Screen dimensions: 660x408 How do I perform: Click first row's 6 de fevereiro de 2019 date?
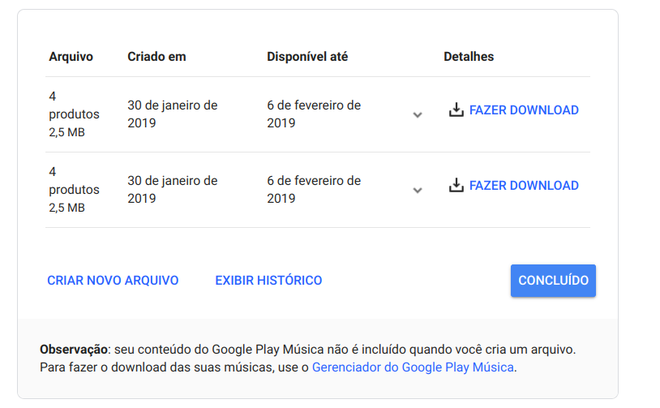tap(314, 114)
